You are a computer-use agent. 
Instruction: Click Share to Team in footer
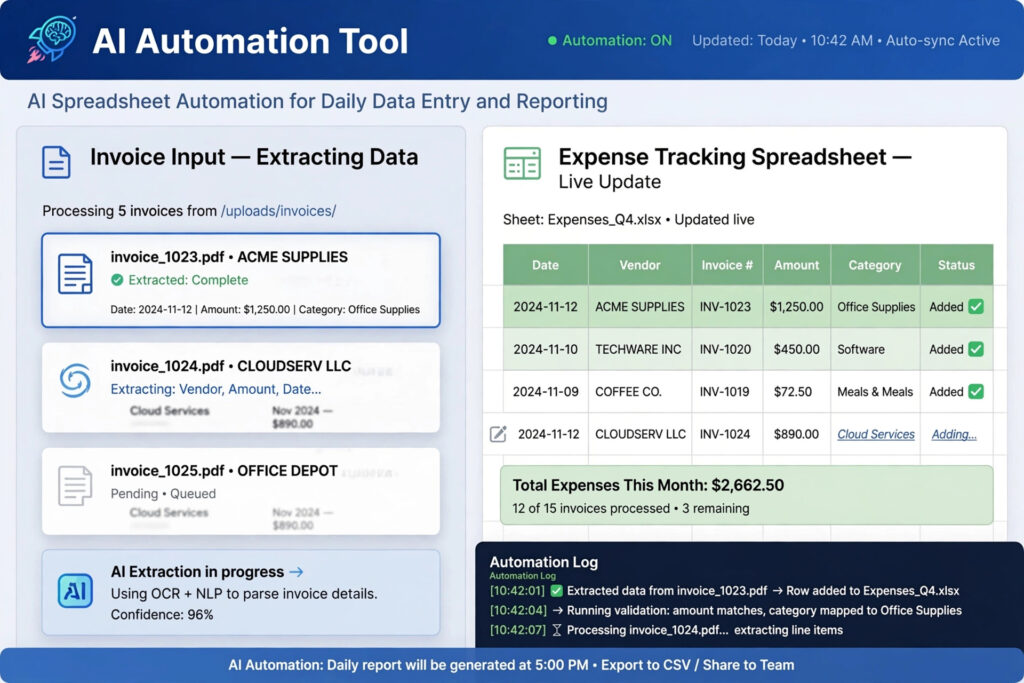(748, 665)
